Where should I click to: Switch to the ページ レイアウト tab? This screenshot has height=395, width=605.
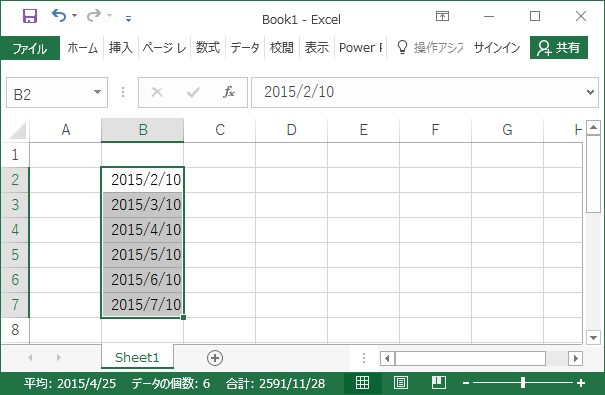164,48
